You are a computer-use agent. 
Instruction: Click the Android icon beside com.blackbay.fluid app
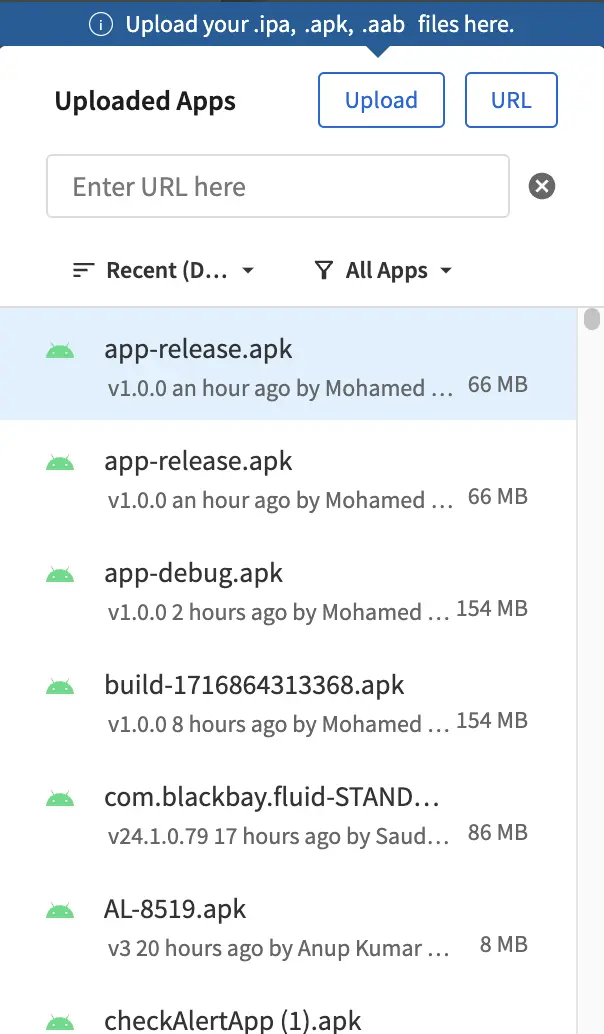pyautogui.click(x=60, y=799)
